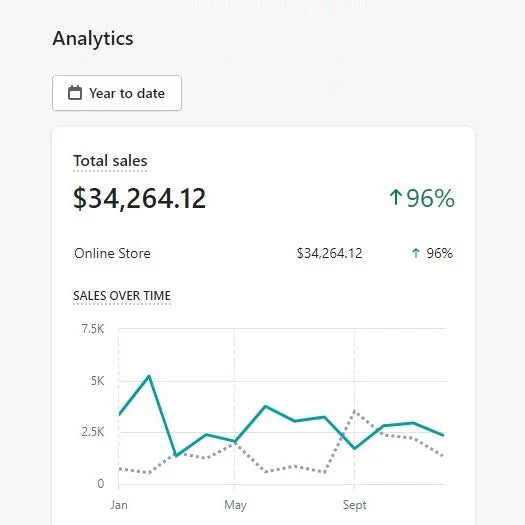525x525 pixels.
Task: Click the Online Store 96% change value
Action: [x=439, y=253]
